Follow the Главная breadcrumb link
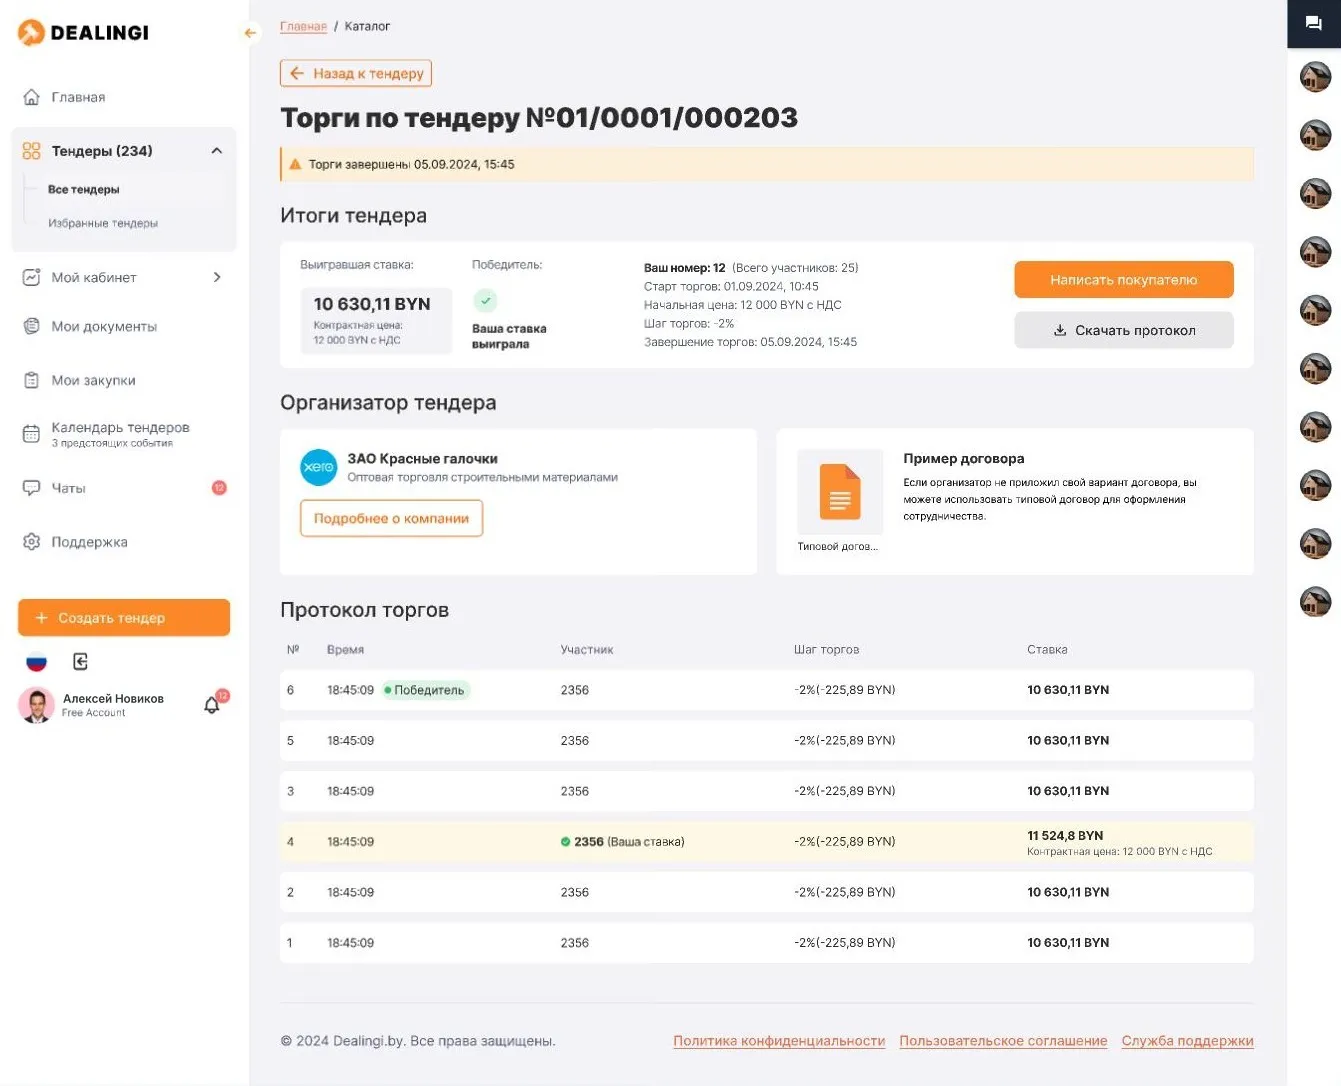1341x1086 pixels. coord(304,26)
